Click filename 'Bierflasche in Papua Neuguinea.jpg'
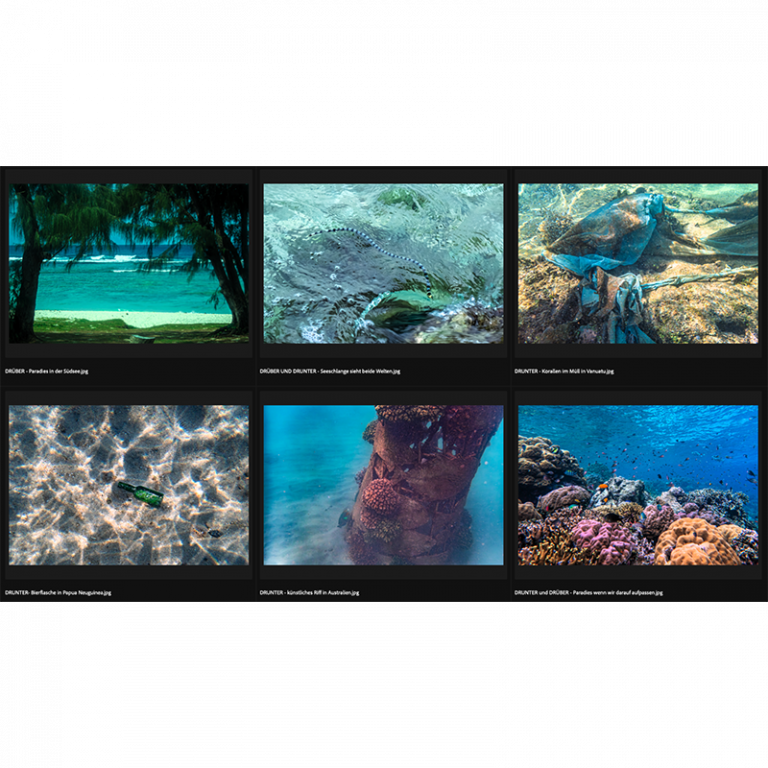Screen dimensions: 768x768 [71, 593]
